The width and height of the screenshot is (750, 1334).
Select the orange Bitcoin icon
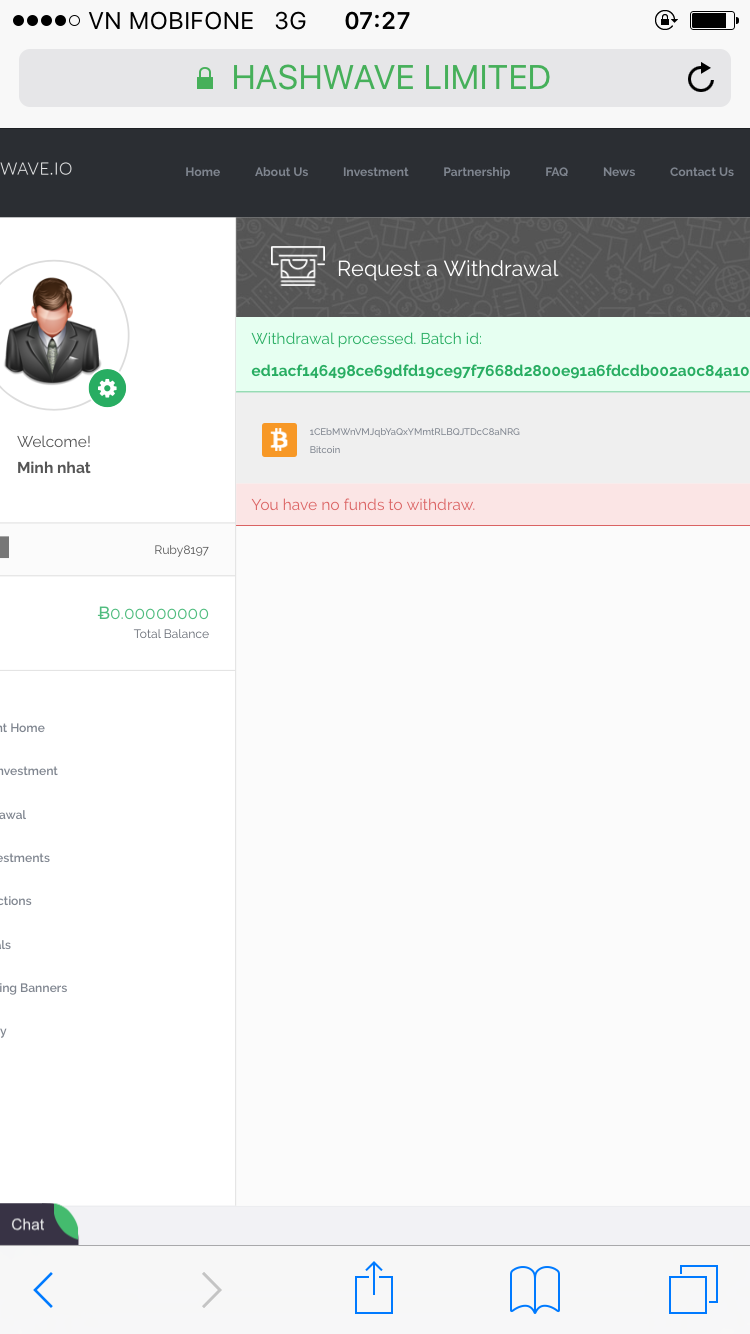coord(279,440)
